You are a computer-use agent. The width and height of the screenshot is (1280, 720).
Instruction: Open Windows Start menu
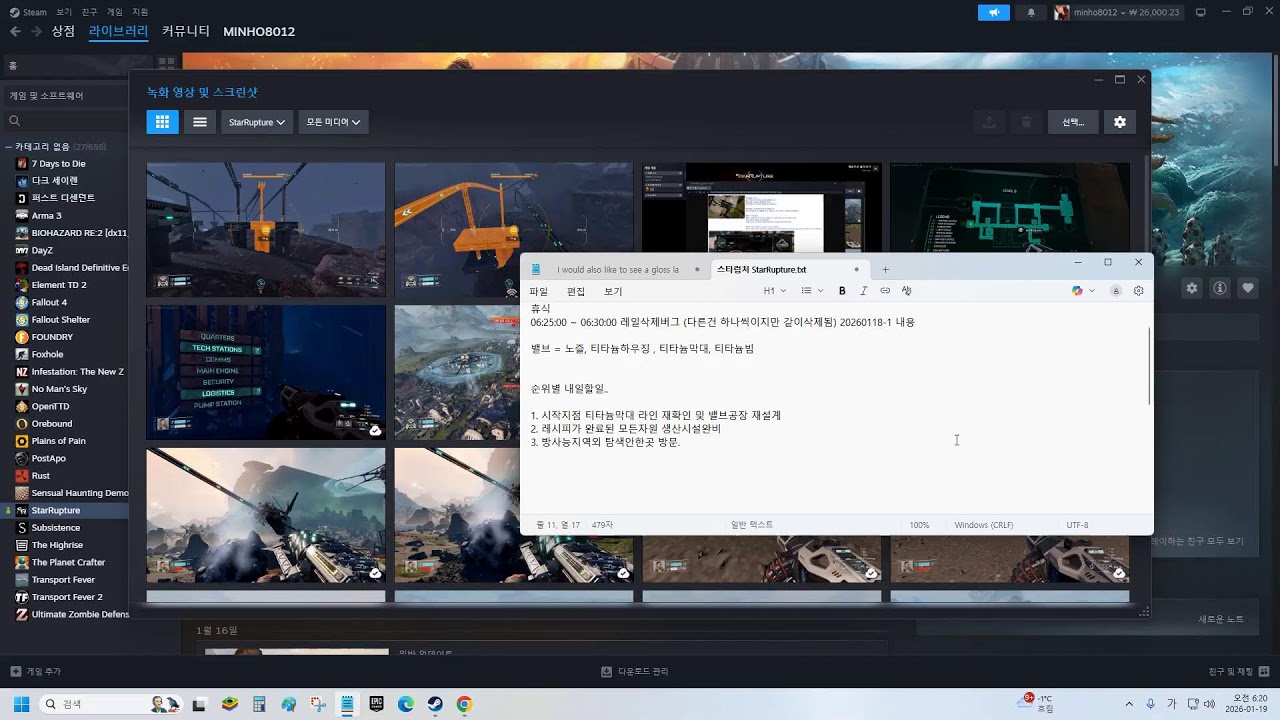tap(21, 704)
